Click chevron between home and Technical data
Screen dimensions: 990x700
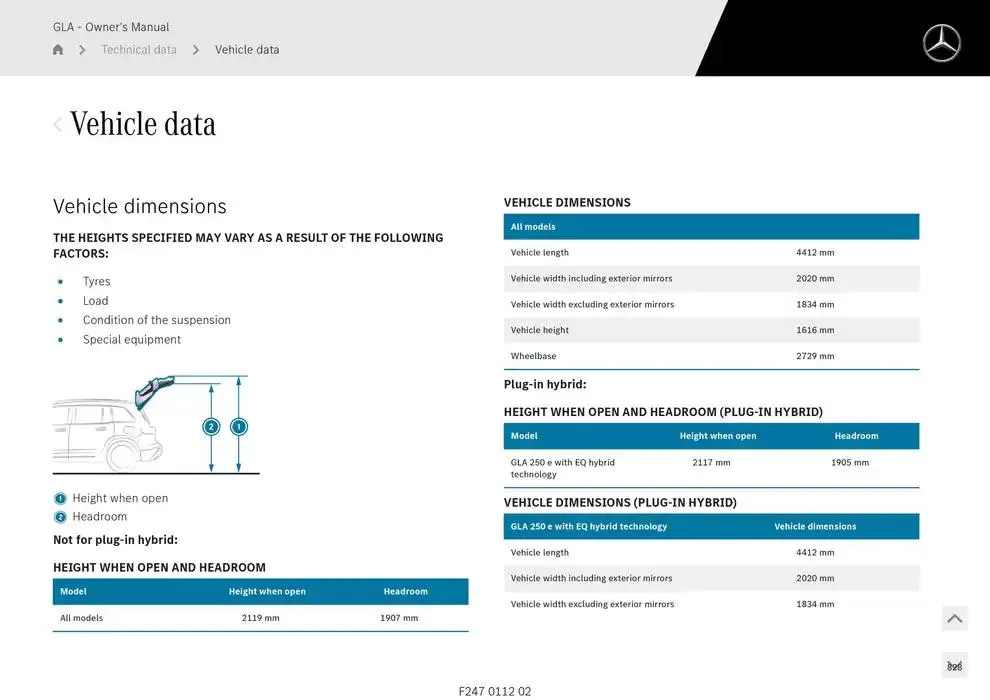(82, 50)
